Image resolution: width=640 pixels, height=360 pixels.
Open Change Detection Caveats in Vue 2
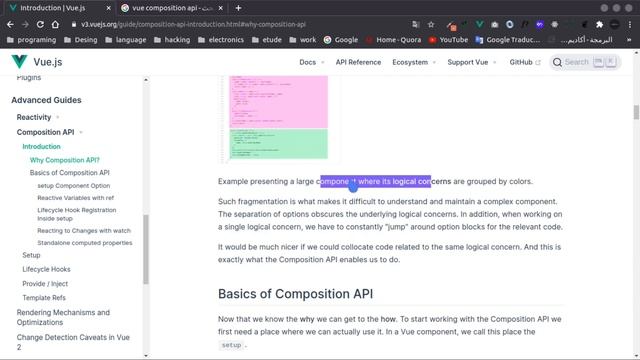(x=73, y=342)
